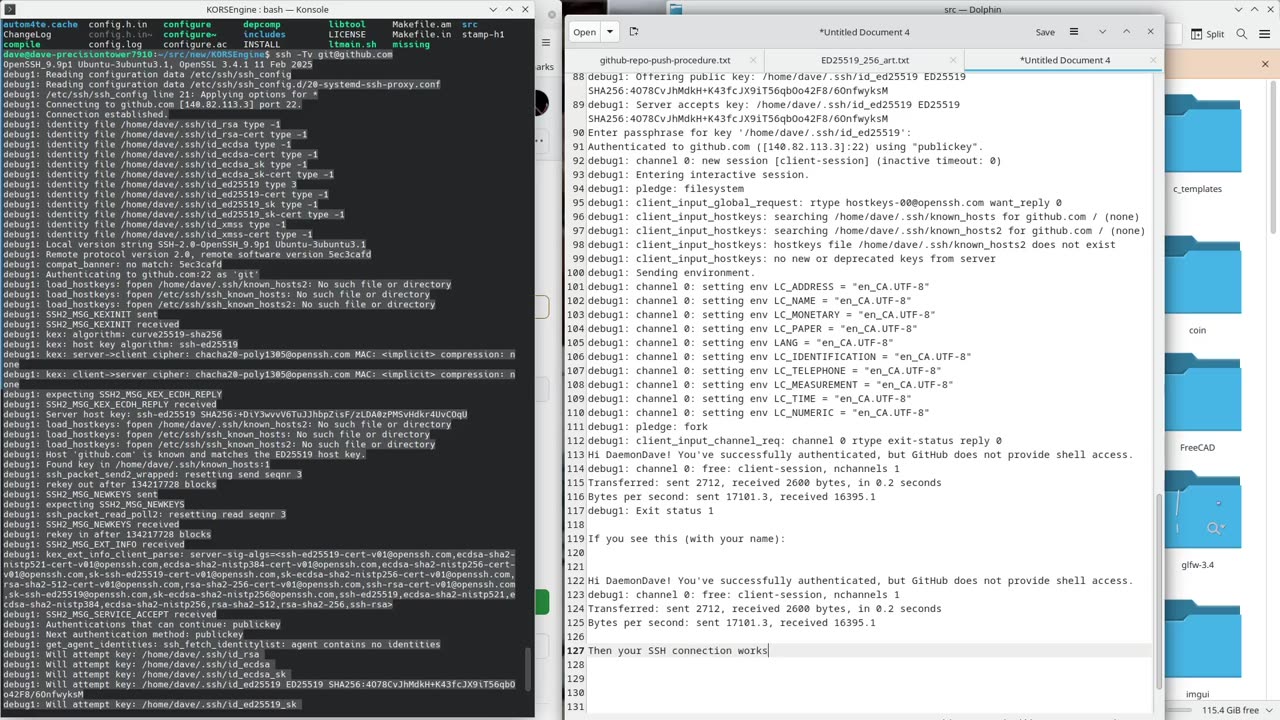Click 'SSH2_MSG_KEXINIT sent' line in Konsole

tap(80, 314)
